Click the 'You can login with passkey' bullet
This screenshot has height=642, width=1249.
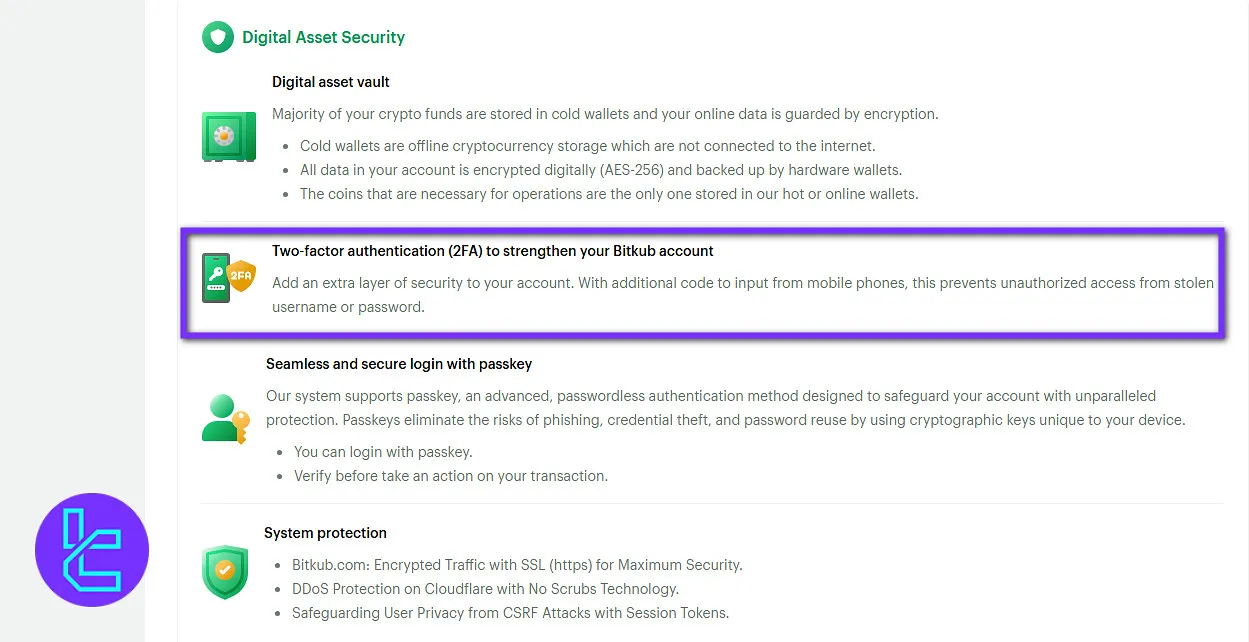point(383,452)
